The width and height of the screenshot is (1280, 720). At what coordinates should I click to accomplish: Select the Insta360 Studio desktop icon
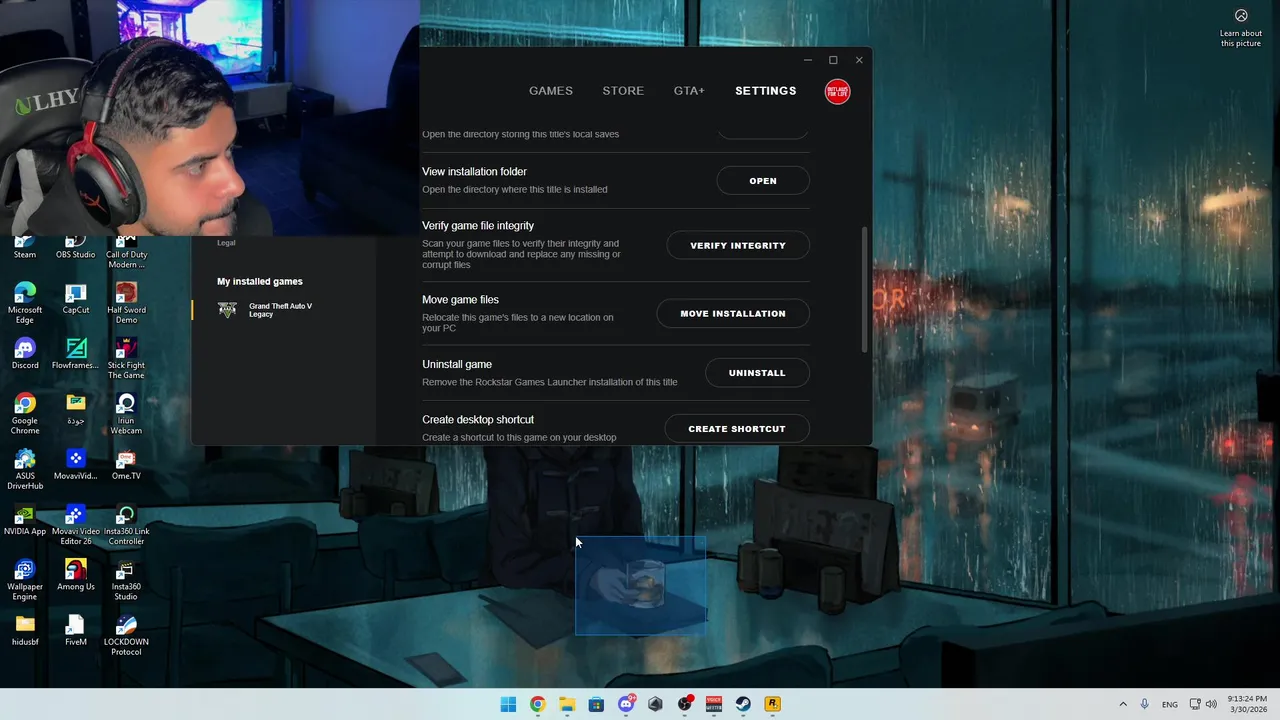click(x=126, y=580)
